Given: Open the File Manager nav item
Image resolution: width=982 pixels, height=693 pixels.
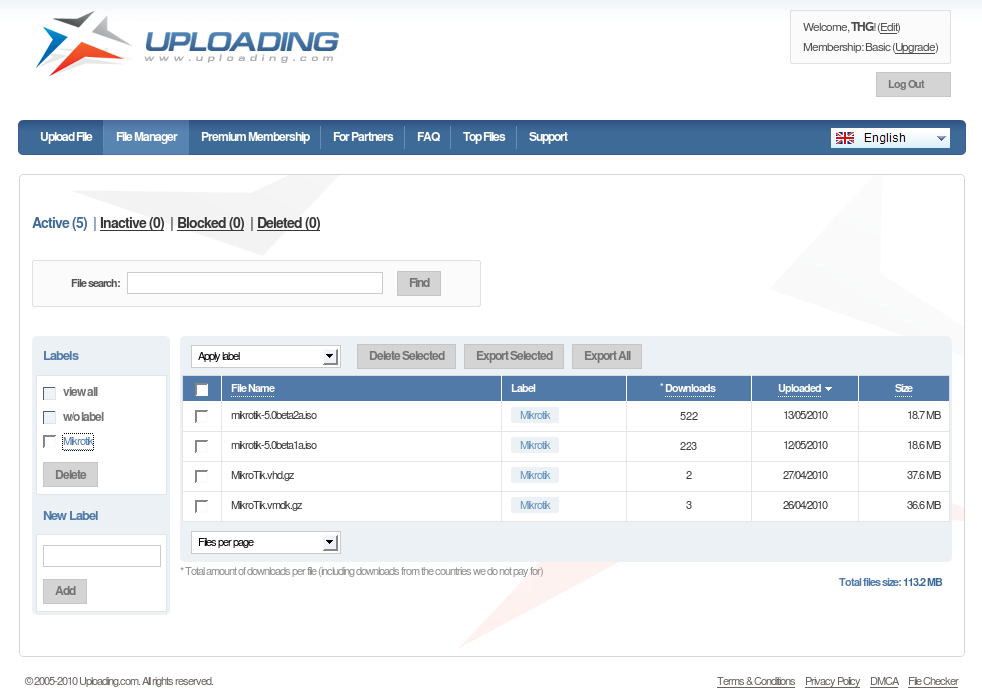Looking at the screenshot, I should click(x=147, y=136).
